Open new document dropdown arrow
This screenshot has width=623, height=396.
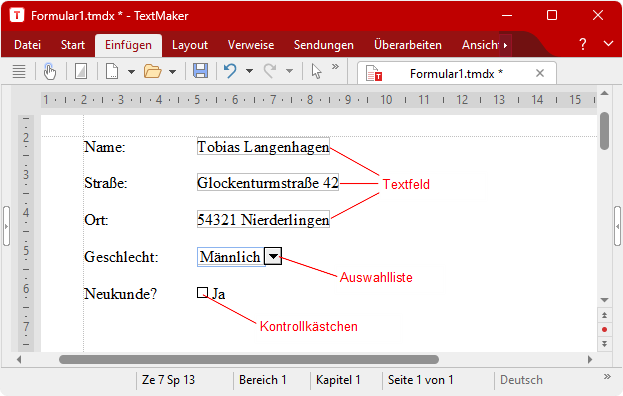click(x=131, y=72)
